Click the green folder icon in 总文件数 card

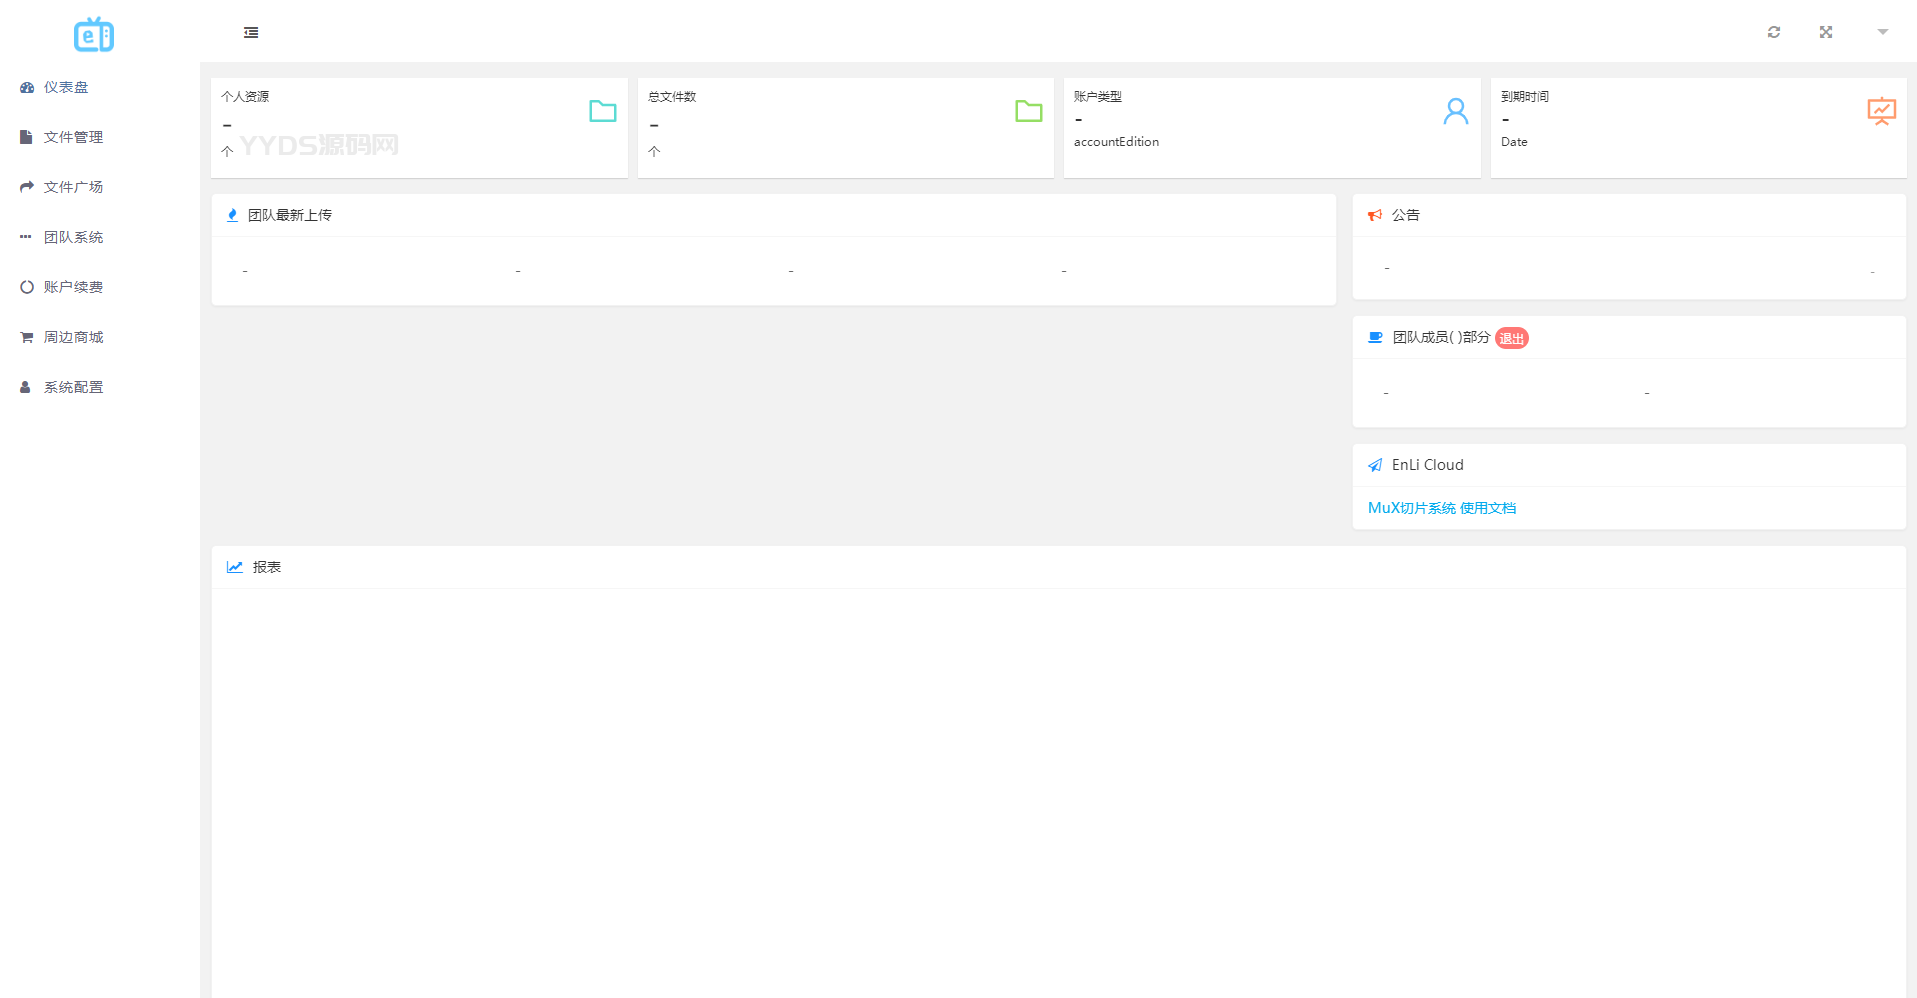(x=1028, y=111)
